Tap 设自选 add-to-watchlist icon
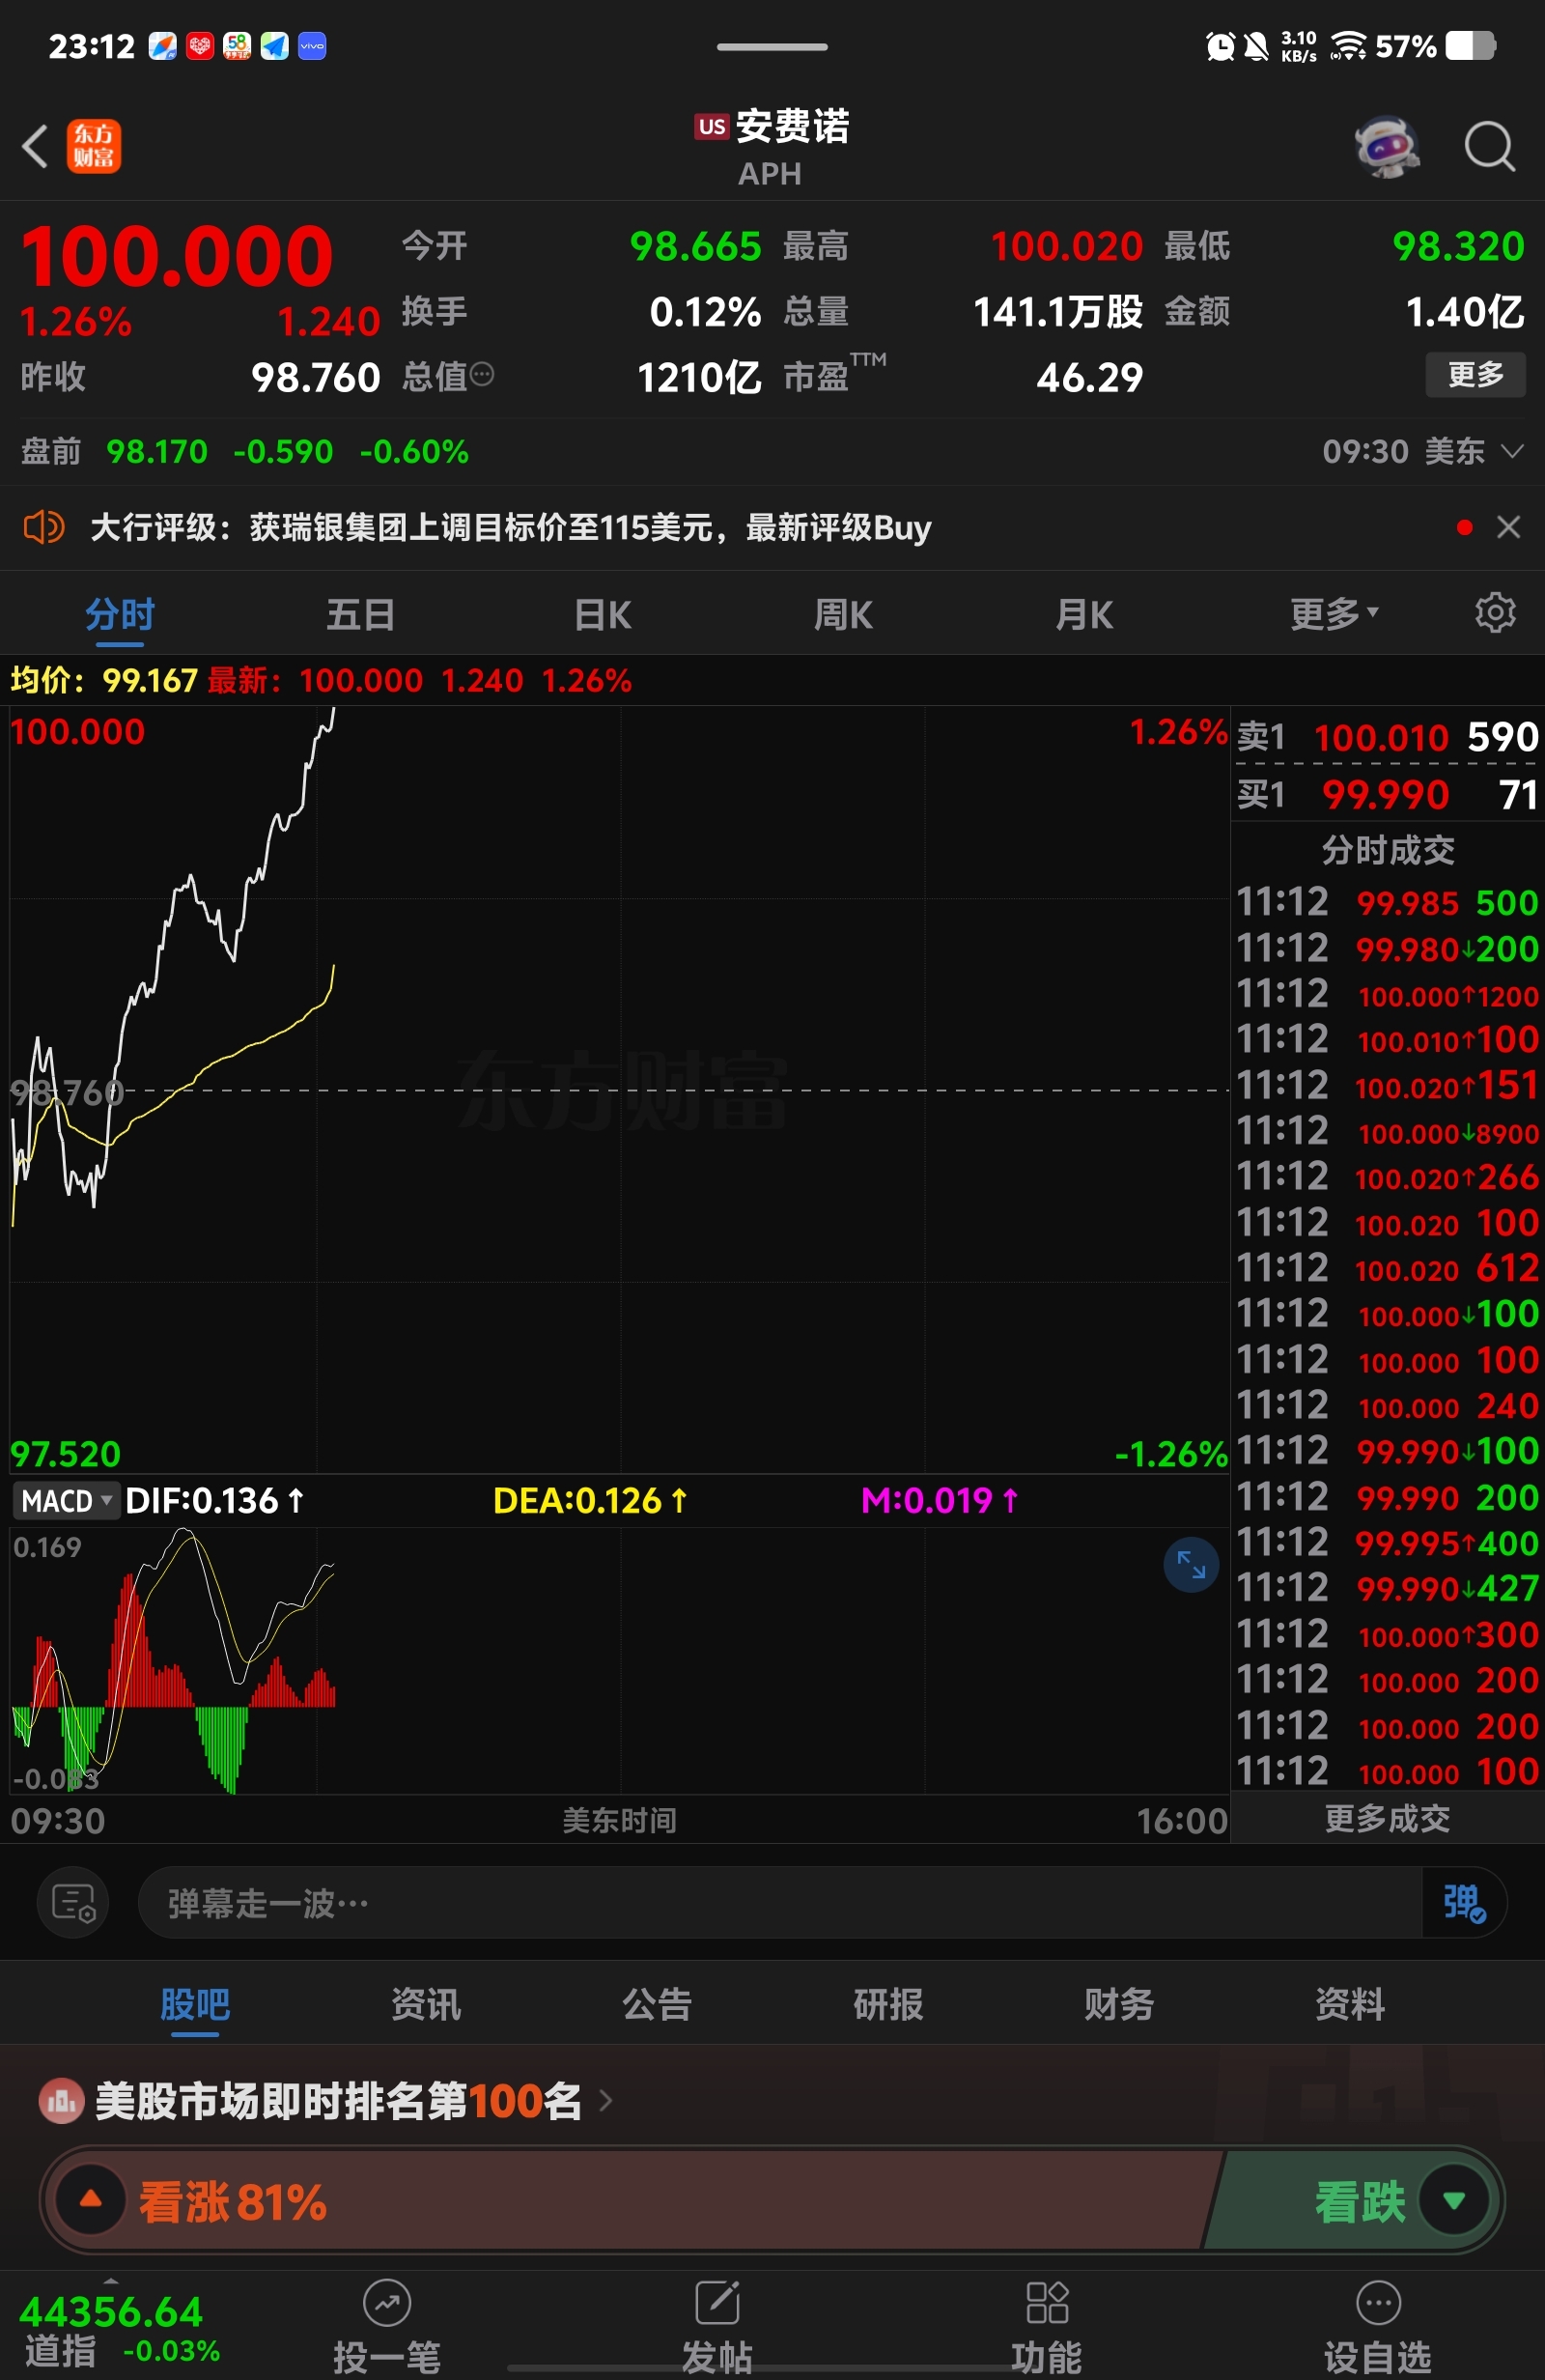 pos(1378,2303)
